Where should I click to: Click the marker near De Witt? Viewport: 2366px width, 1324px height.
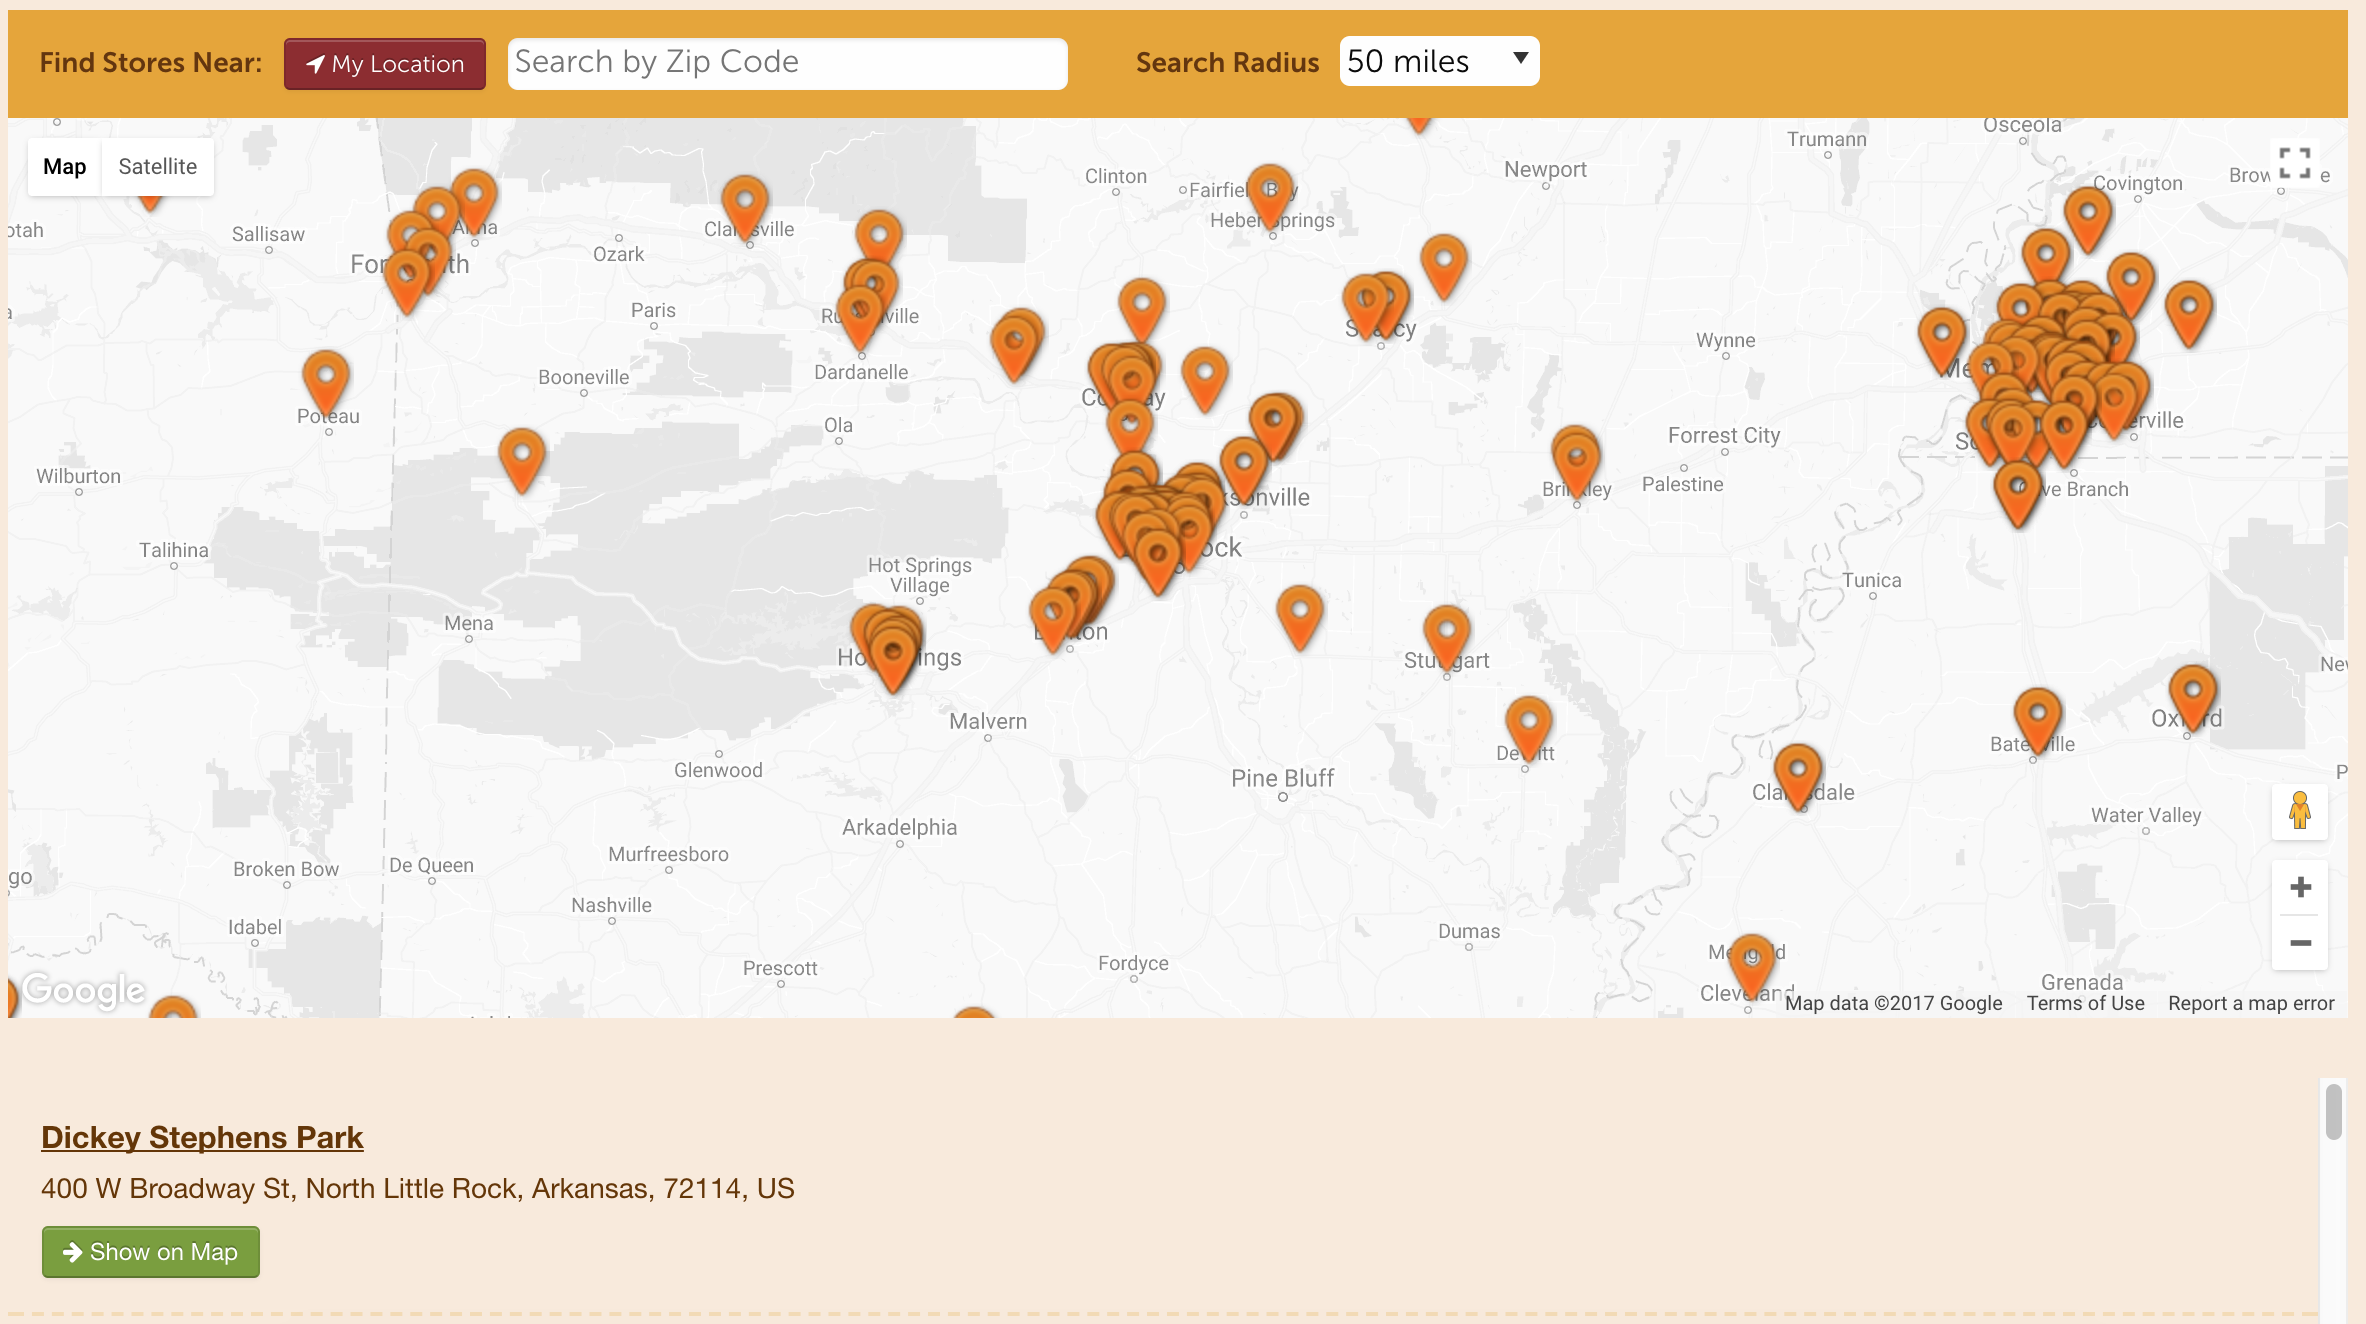pyautogui.click(x=1528, y=725)
